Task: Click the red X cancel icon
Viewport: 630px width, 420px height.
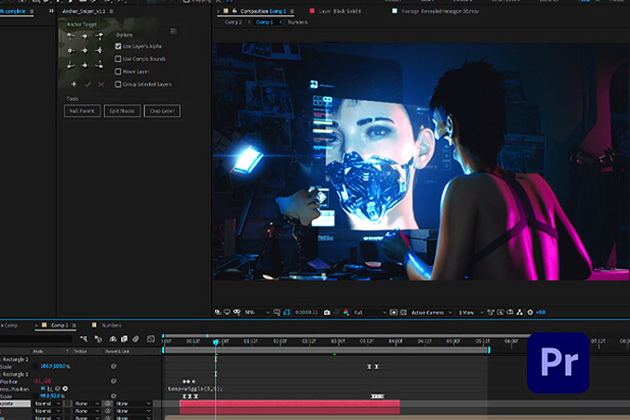Action: point(101,84)
